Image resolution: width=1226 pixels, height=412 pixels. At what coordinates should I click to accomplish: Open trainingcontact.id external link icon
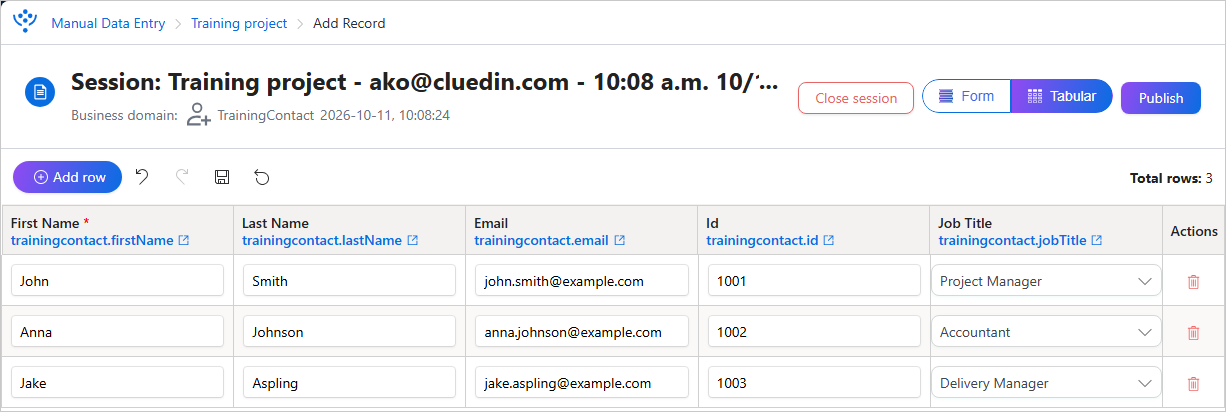(x=829, y=241)
